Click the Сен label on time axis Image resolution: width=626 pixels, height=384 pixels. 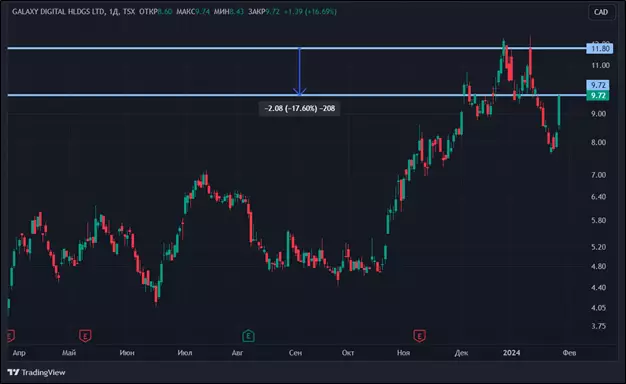[295, 353]
